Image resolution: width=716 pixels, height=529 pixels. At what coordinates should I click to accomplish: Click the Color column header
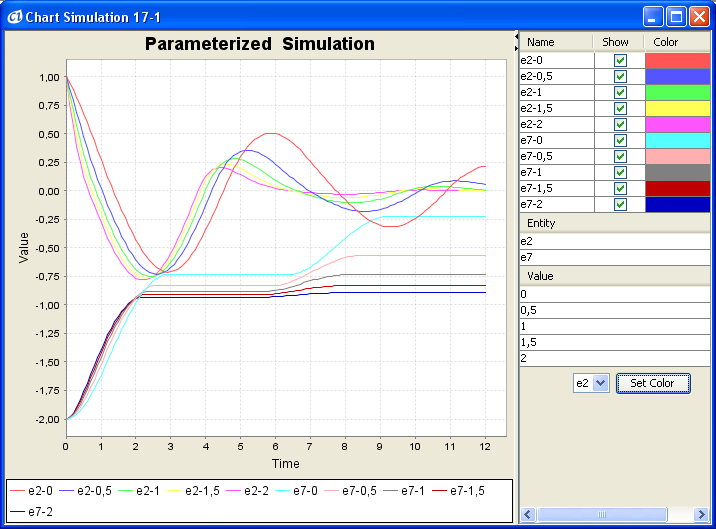[x=677, y=42]
